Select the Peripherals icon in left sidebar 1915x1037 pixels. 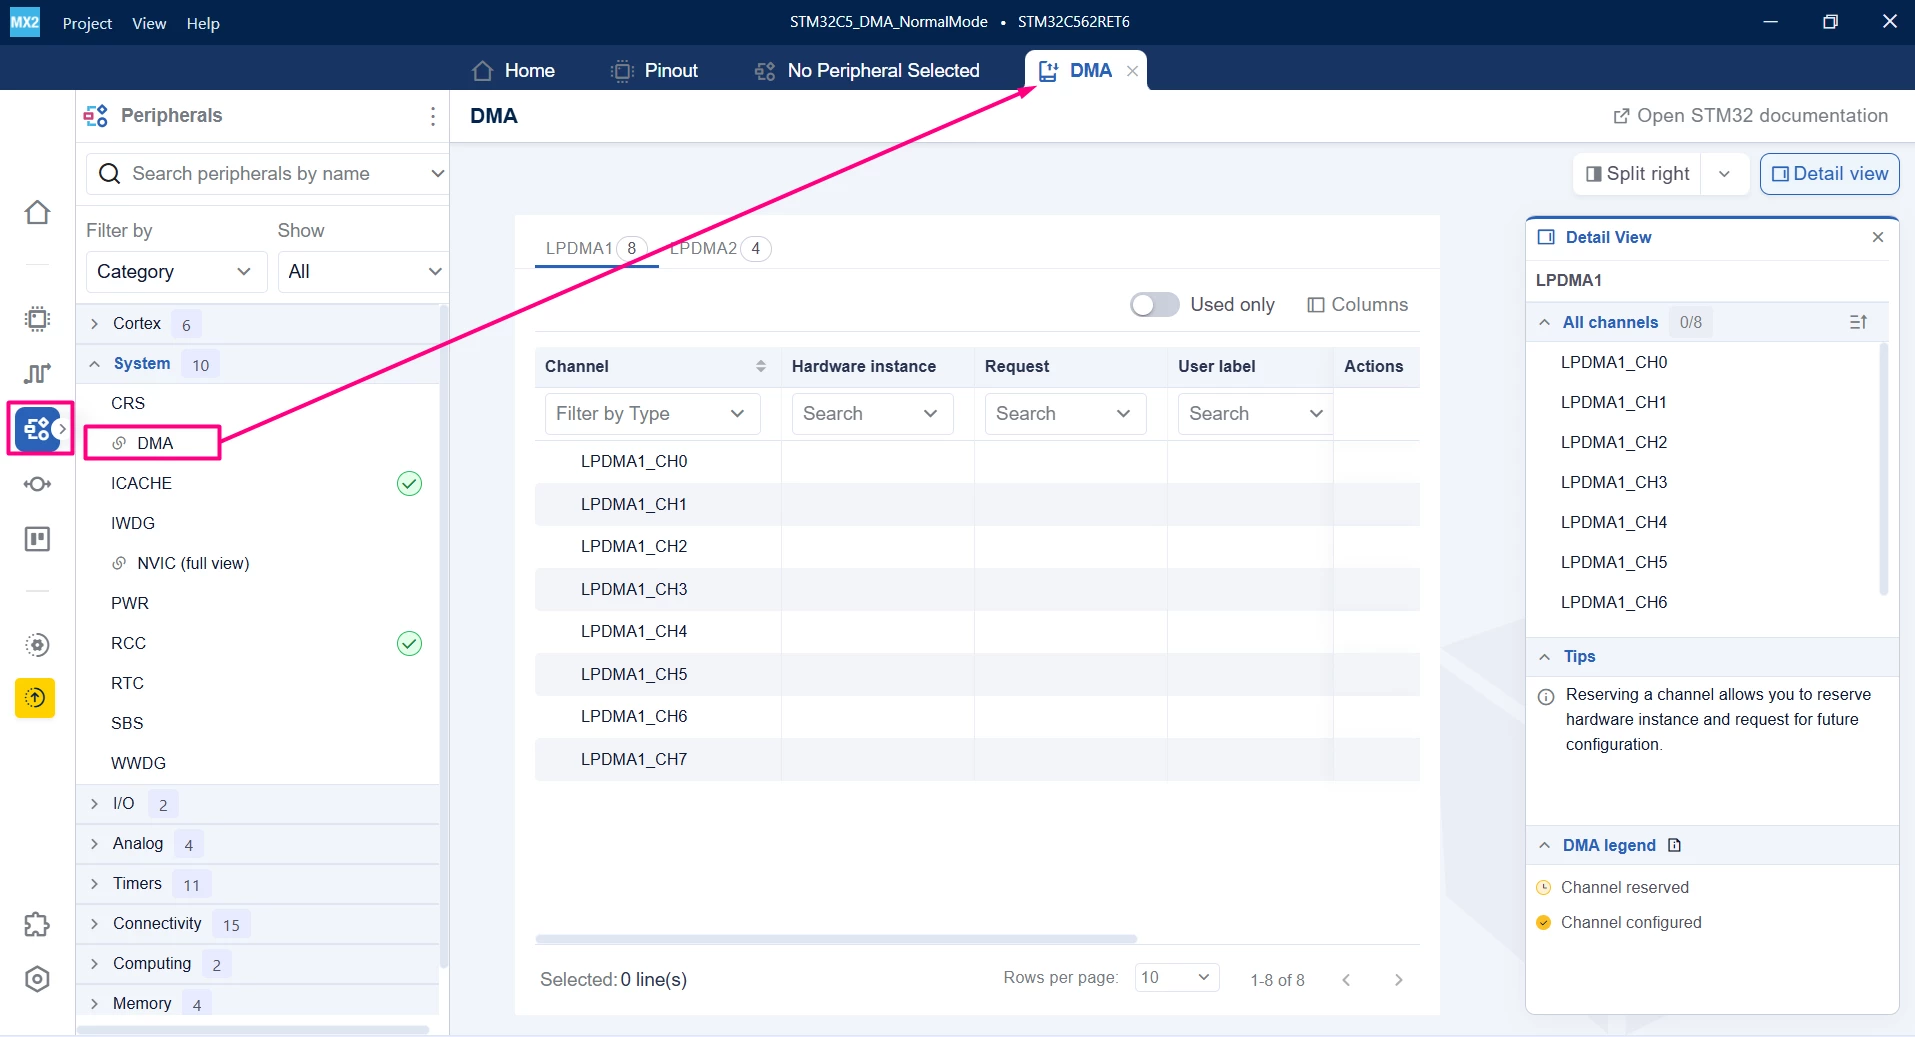37,429
